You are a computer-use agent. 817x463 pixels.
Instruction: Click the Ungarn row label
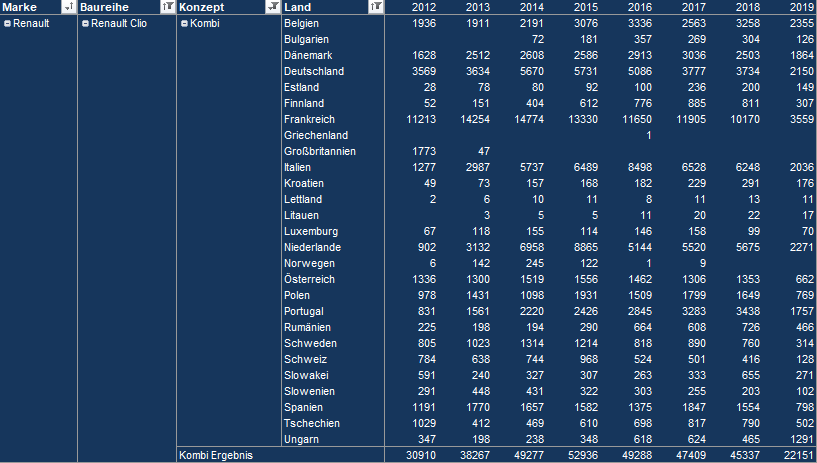(301, 440)
